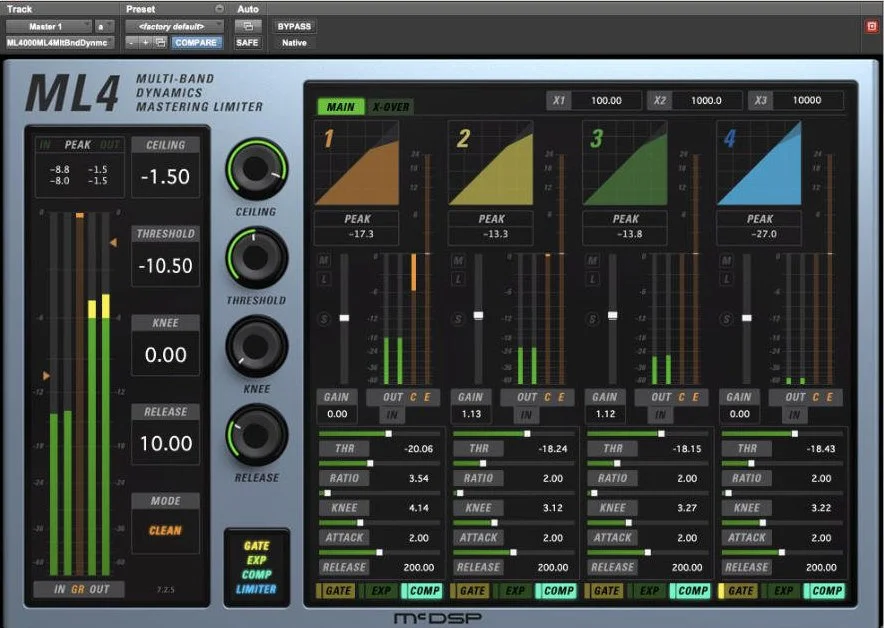This screenshot has width=884, height=628.
Task: Solo band 2 with S button
Action: [458, 319]
